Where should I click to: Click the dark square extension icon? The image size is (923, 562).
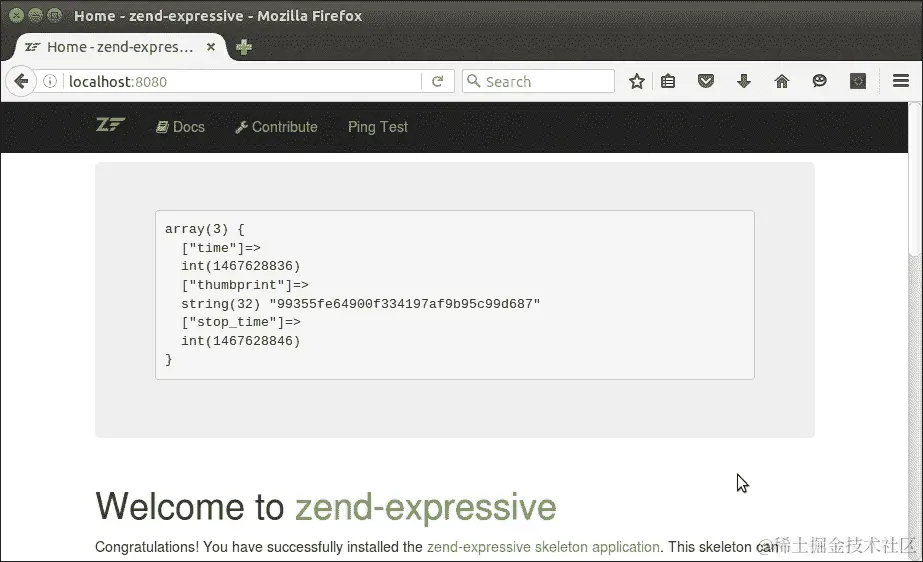coord(858,81)
